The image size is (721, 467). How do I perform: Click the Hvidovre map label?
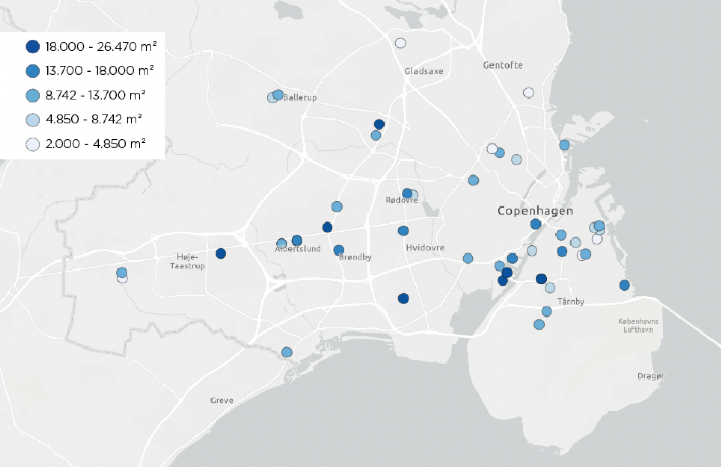coord(425,248)
